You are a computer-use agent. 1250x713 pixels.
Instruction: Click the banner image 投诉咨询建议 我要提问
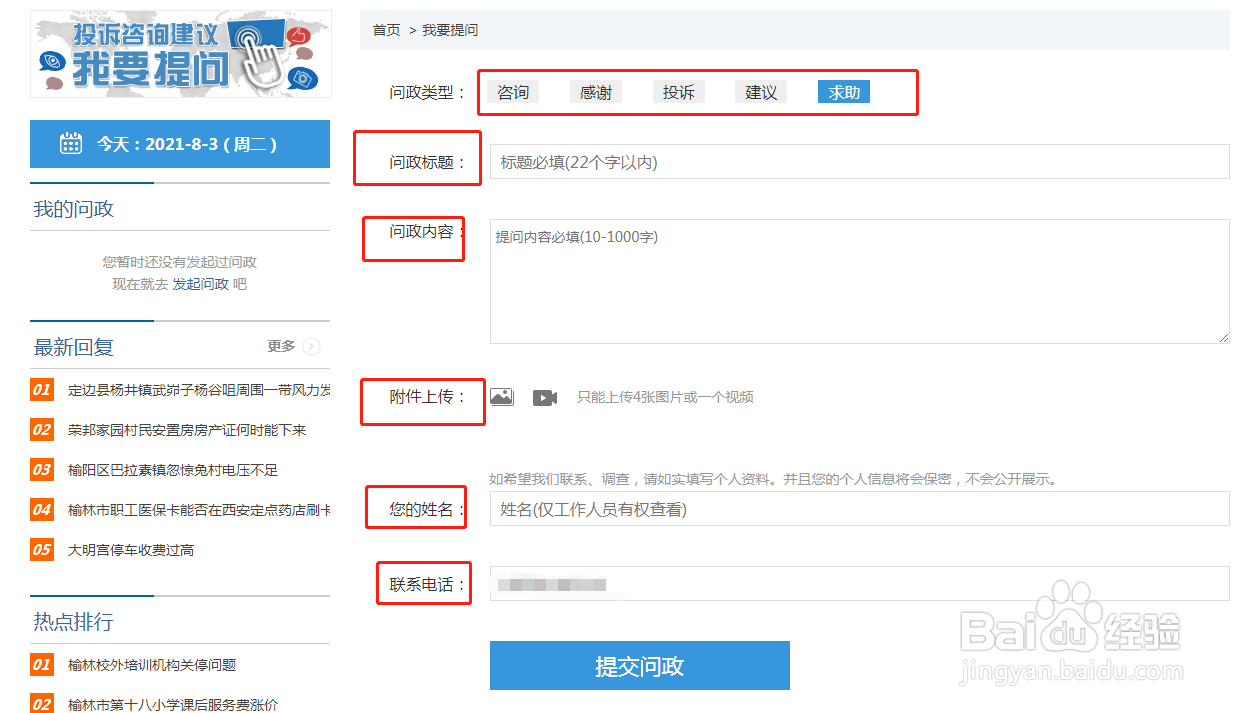pyautogui.click(x=180, y=54)
